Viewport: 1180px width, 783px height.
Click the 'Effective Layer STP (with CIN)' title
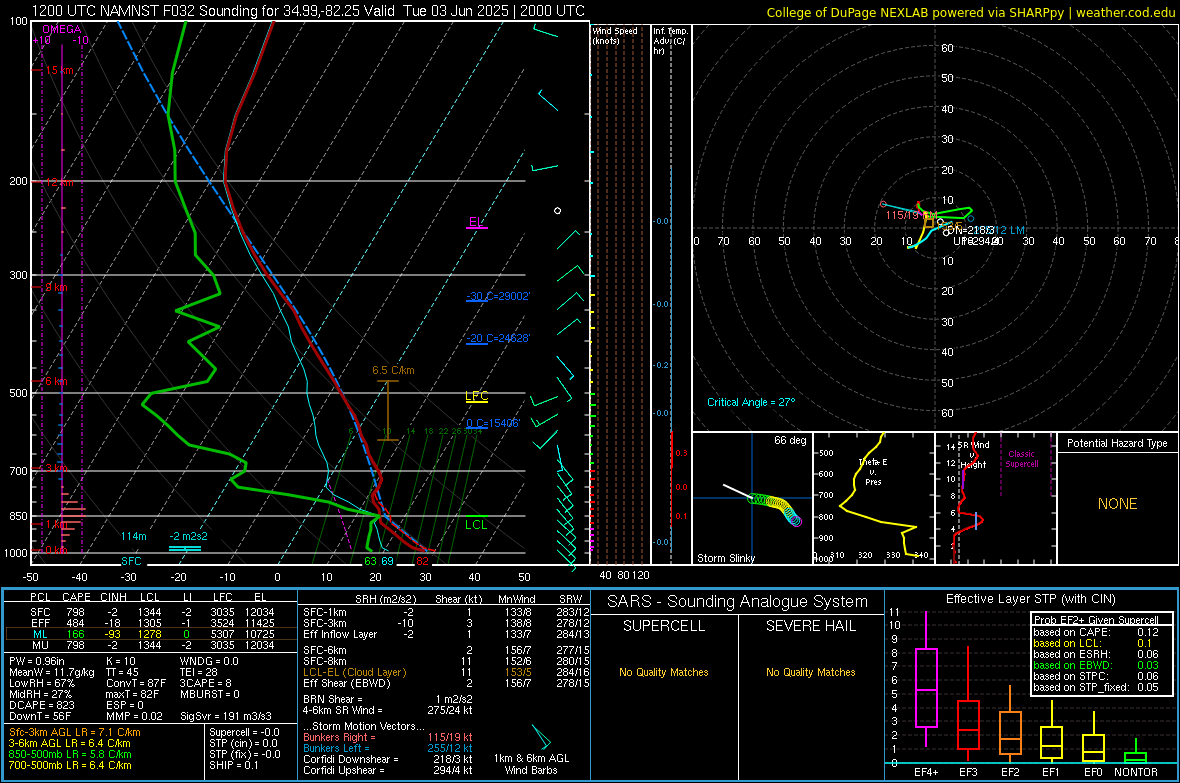[1030, 599]
